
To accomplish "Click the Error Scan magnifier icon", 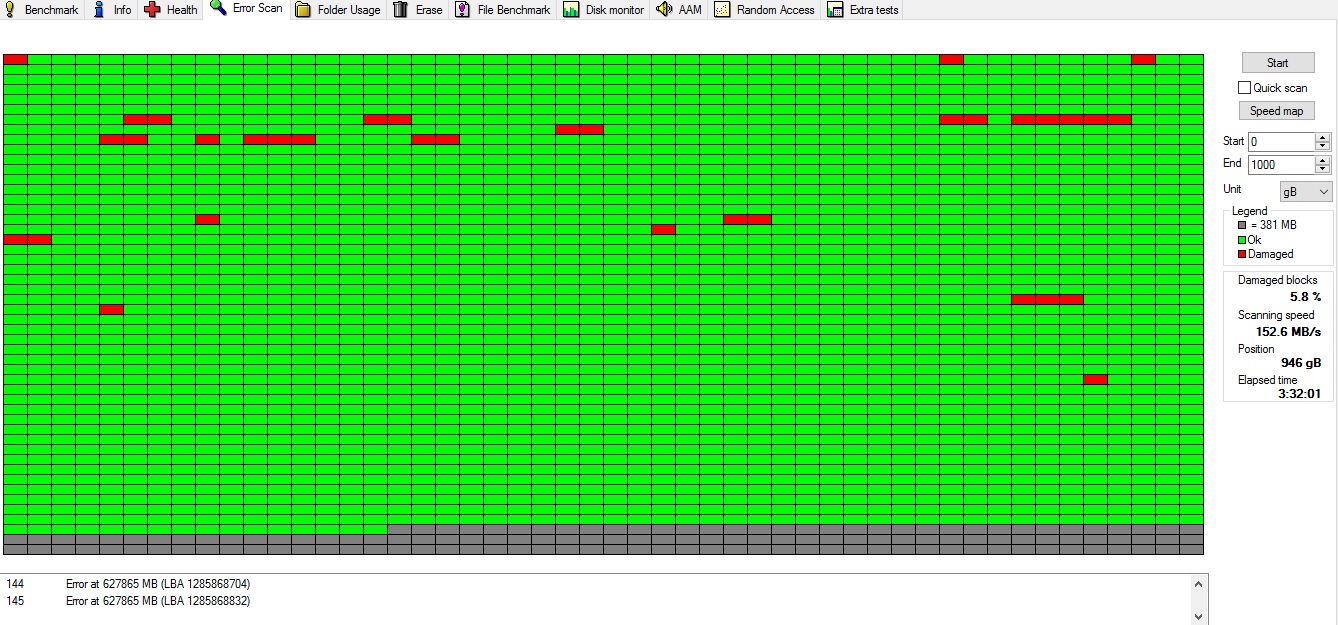I will tap(218, 9).
